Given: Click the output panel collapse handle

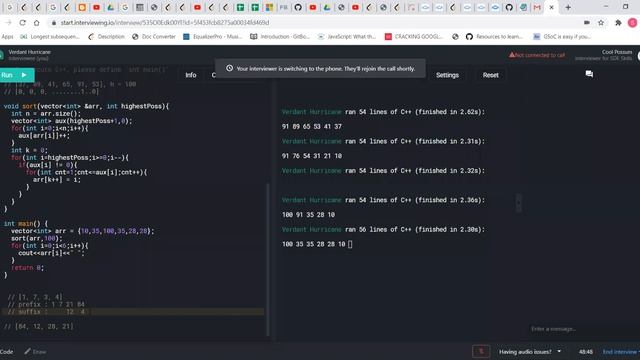Looking at the screenshot, I should coord(518,203).
